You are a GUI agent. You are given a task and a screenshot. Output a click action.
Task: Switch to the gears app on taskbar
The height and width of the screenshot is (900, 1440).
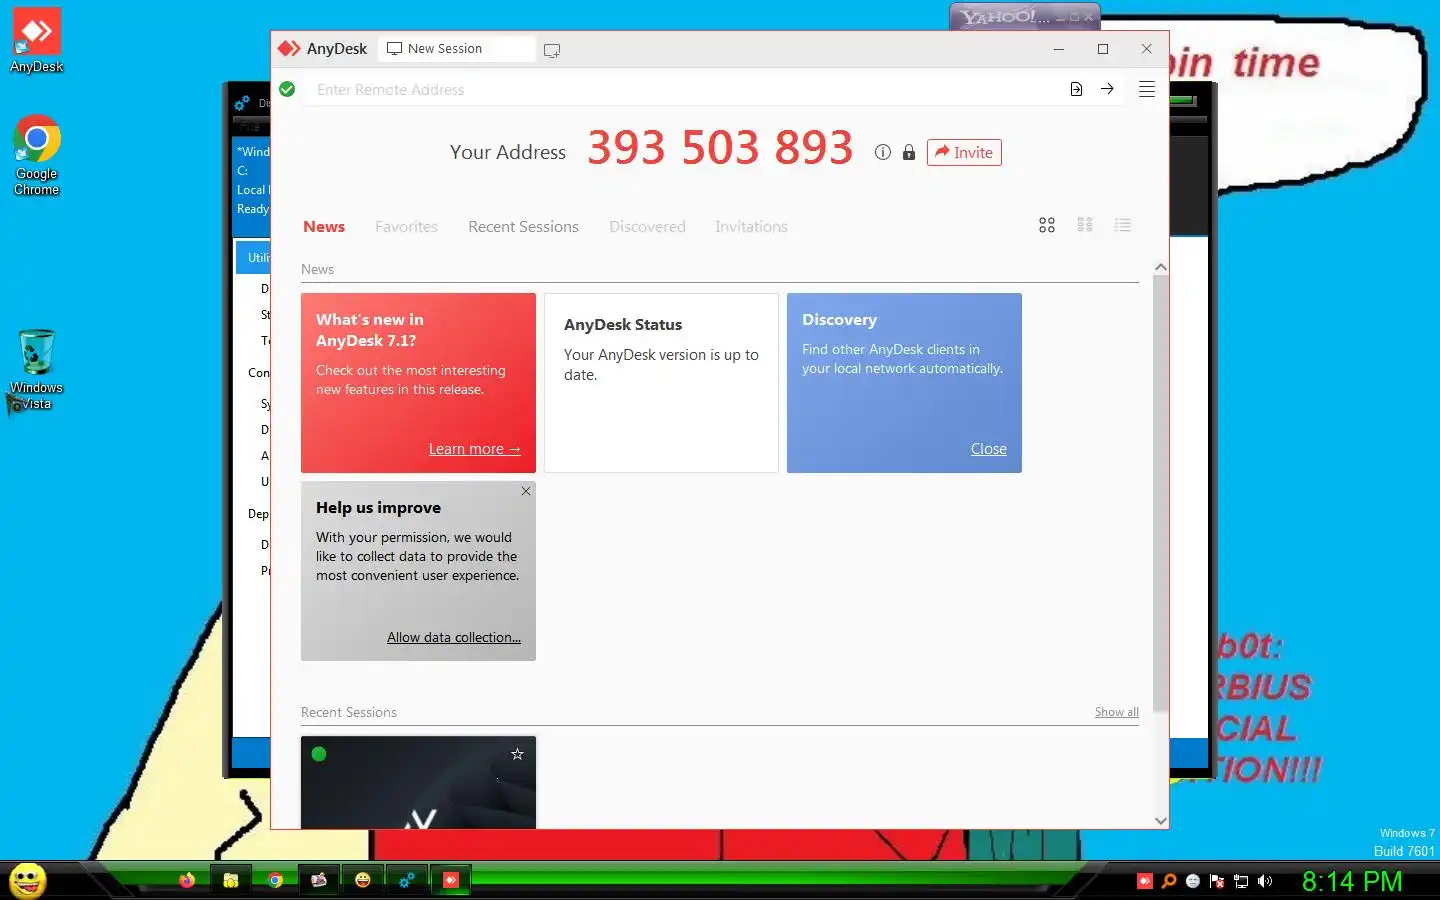(407, 881)
